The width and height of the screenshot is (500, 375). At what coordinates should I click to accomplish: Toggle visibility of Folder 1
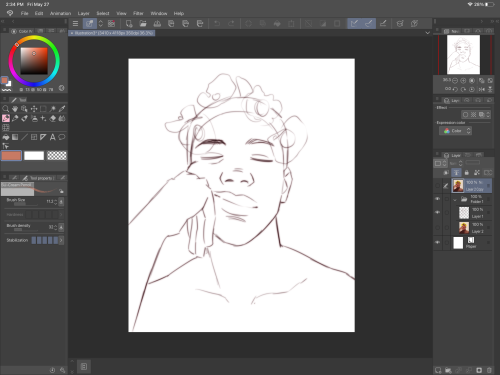pos(437,199)
